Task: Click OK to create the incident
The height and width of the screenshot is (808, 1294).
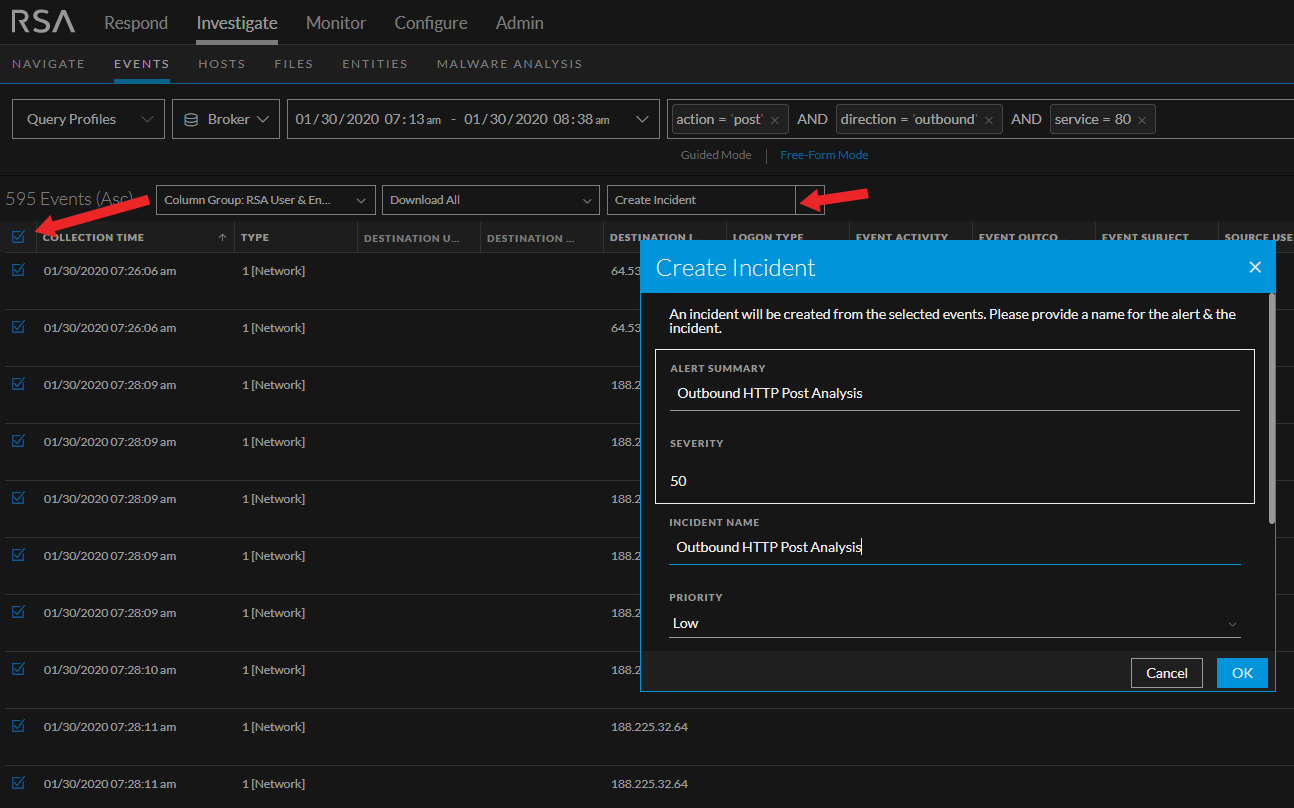Action: (1242, 673)
